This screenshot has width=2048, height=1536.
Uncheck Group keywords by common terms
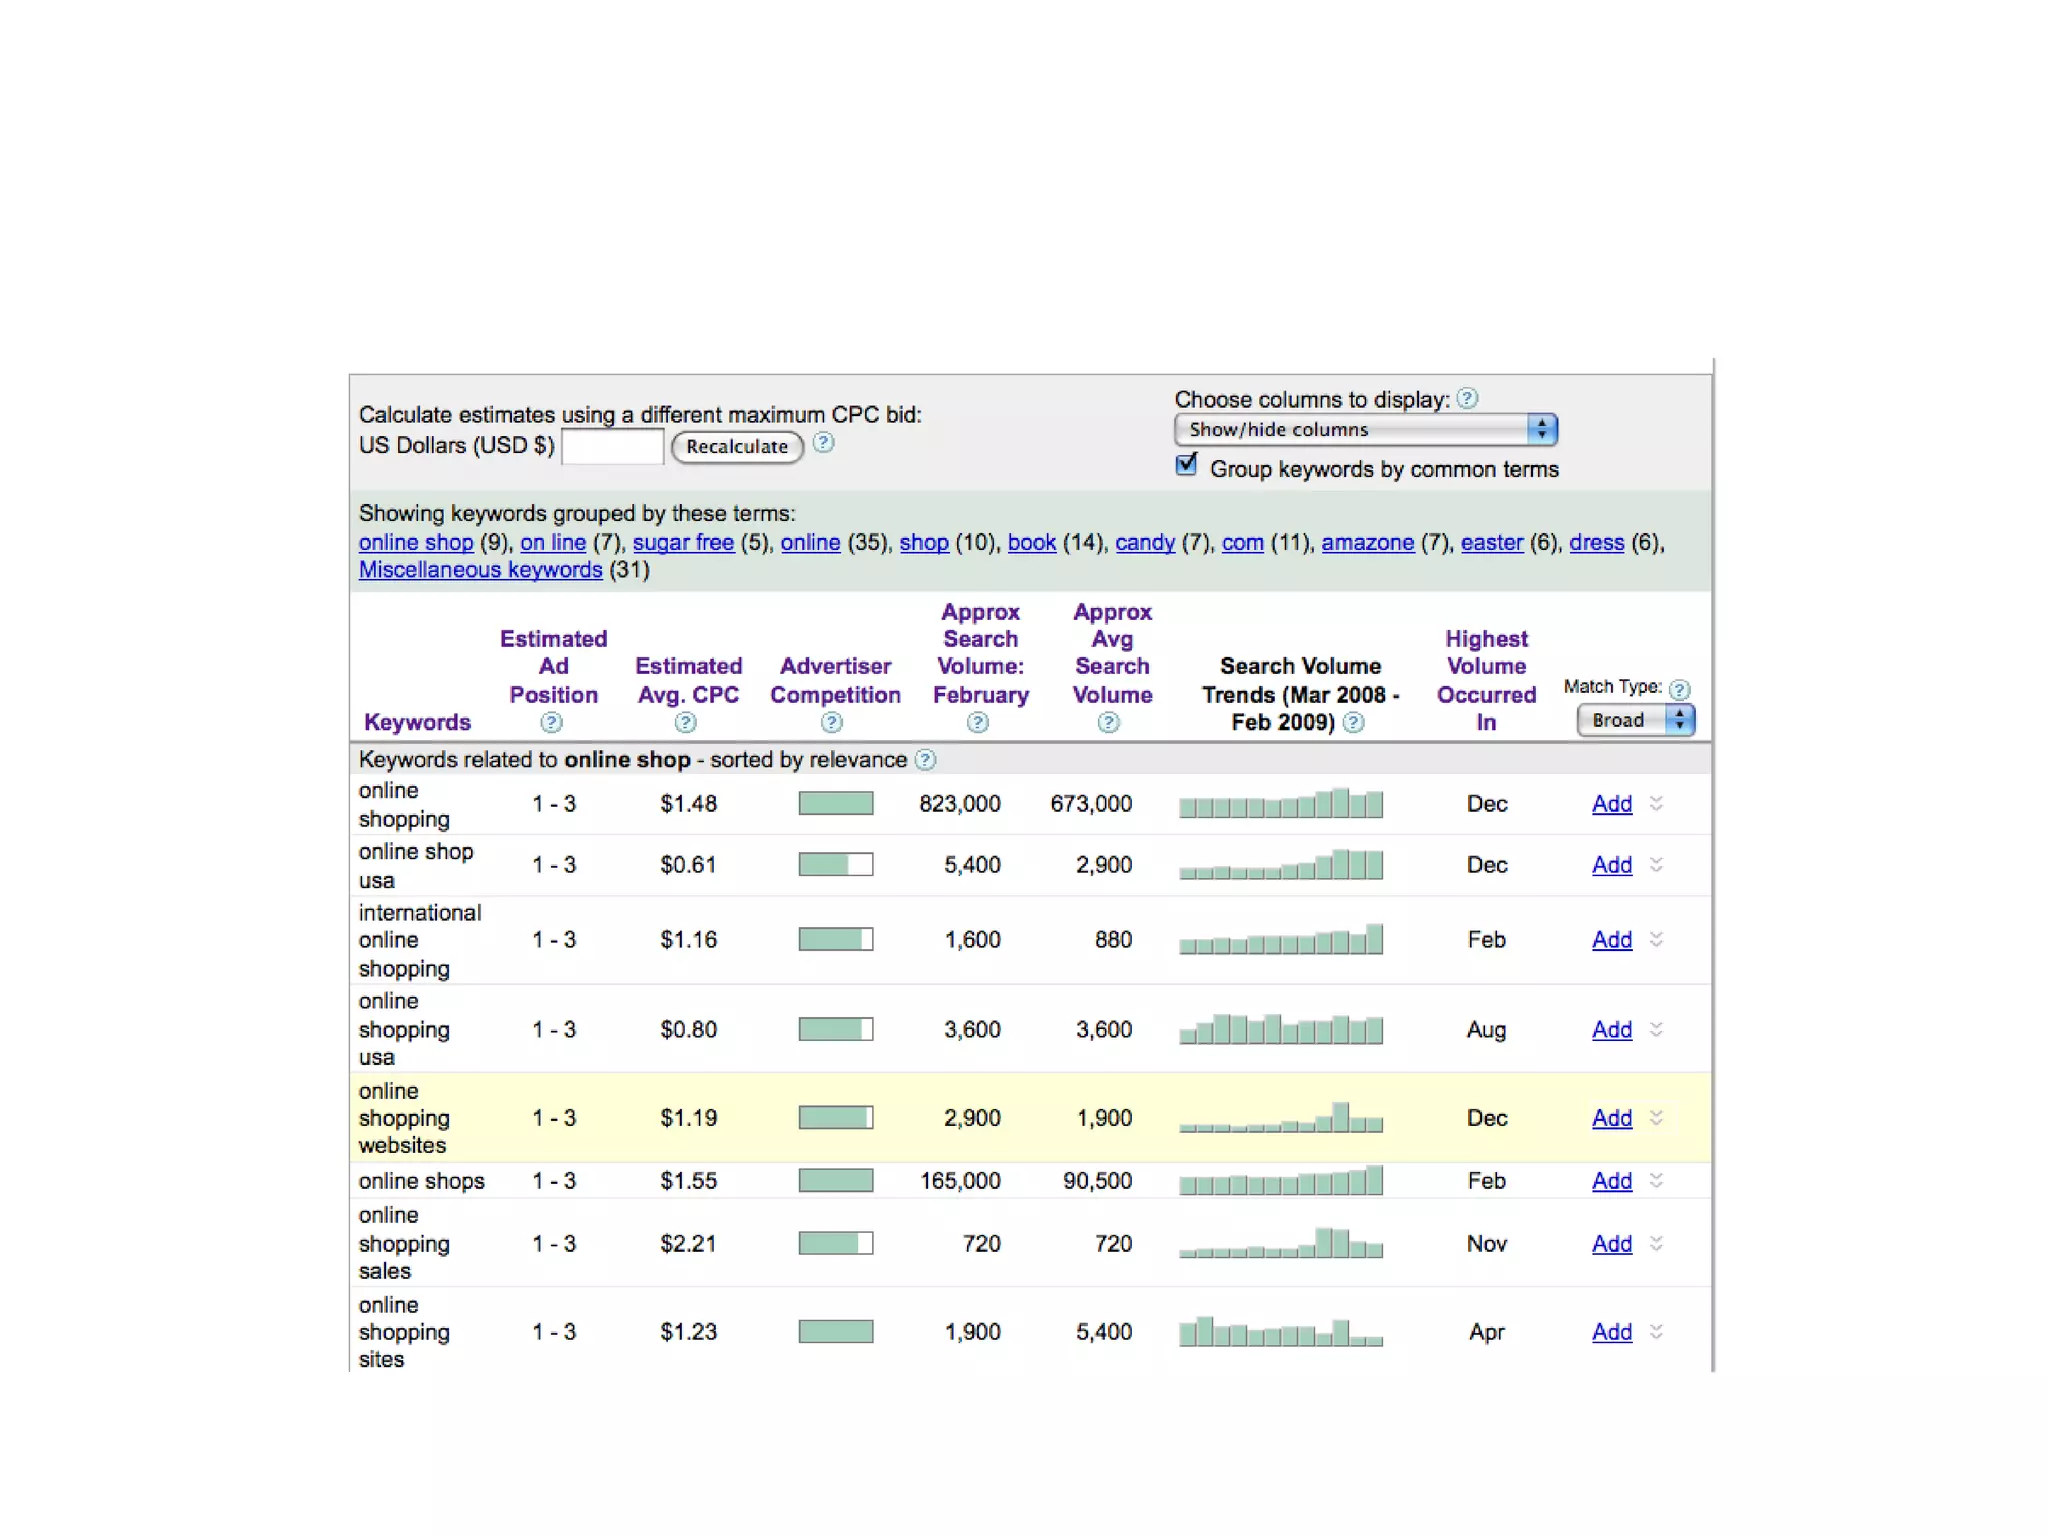pyautogui.click(x=1187, y=465)
